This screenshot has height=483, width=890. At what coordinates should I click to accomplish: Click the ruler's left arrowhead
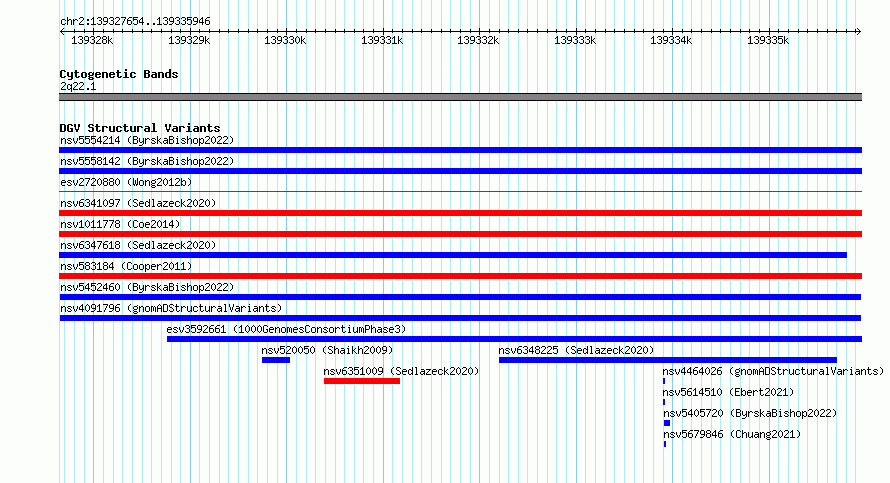(62, 31)
